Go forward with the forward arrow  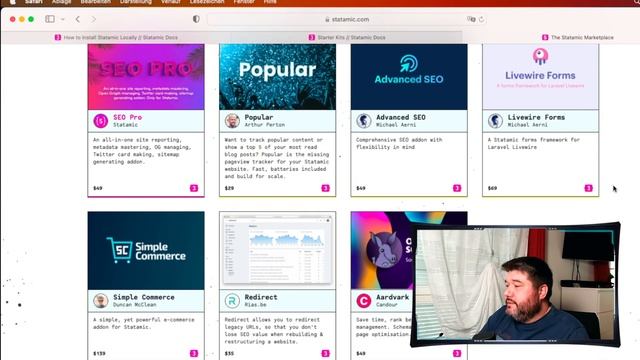tap(93, 19)
